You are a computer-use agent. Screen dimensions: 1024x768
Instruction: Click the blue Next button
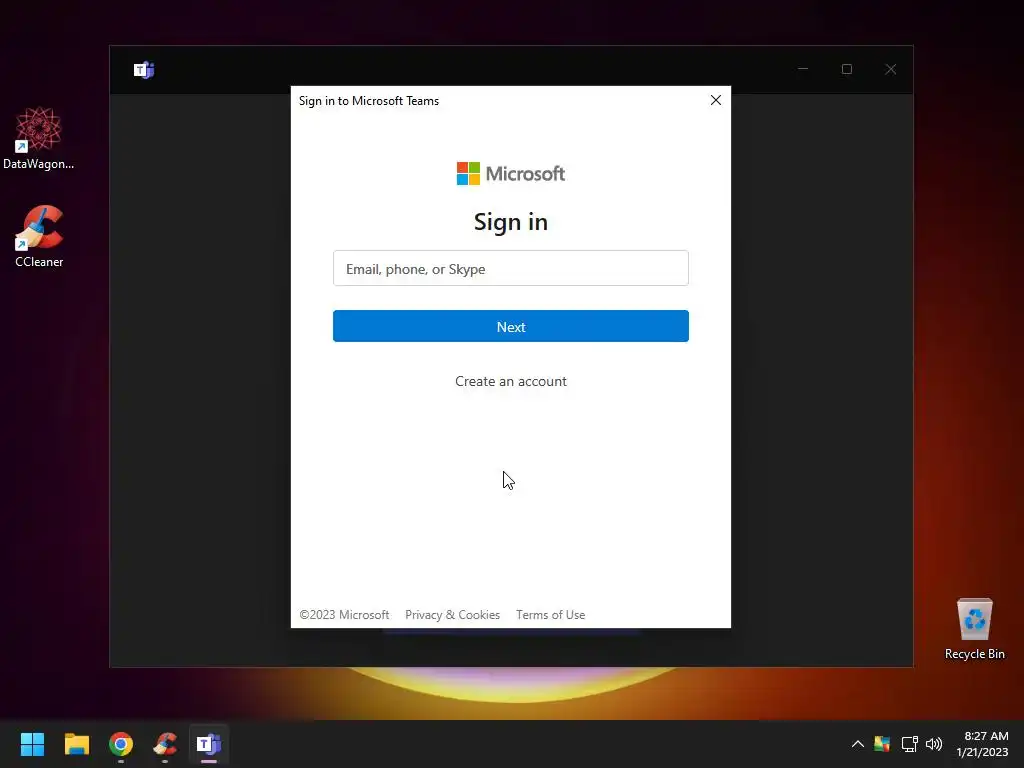tap(511, 326)
